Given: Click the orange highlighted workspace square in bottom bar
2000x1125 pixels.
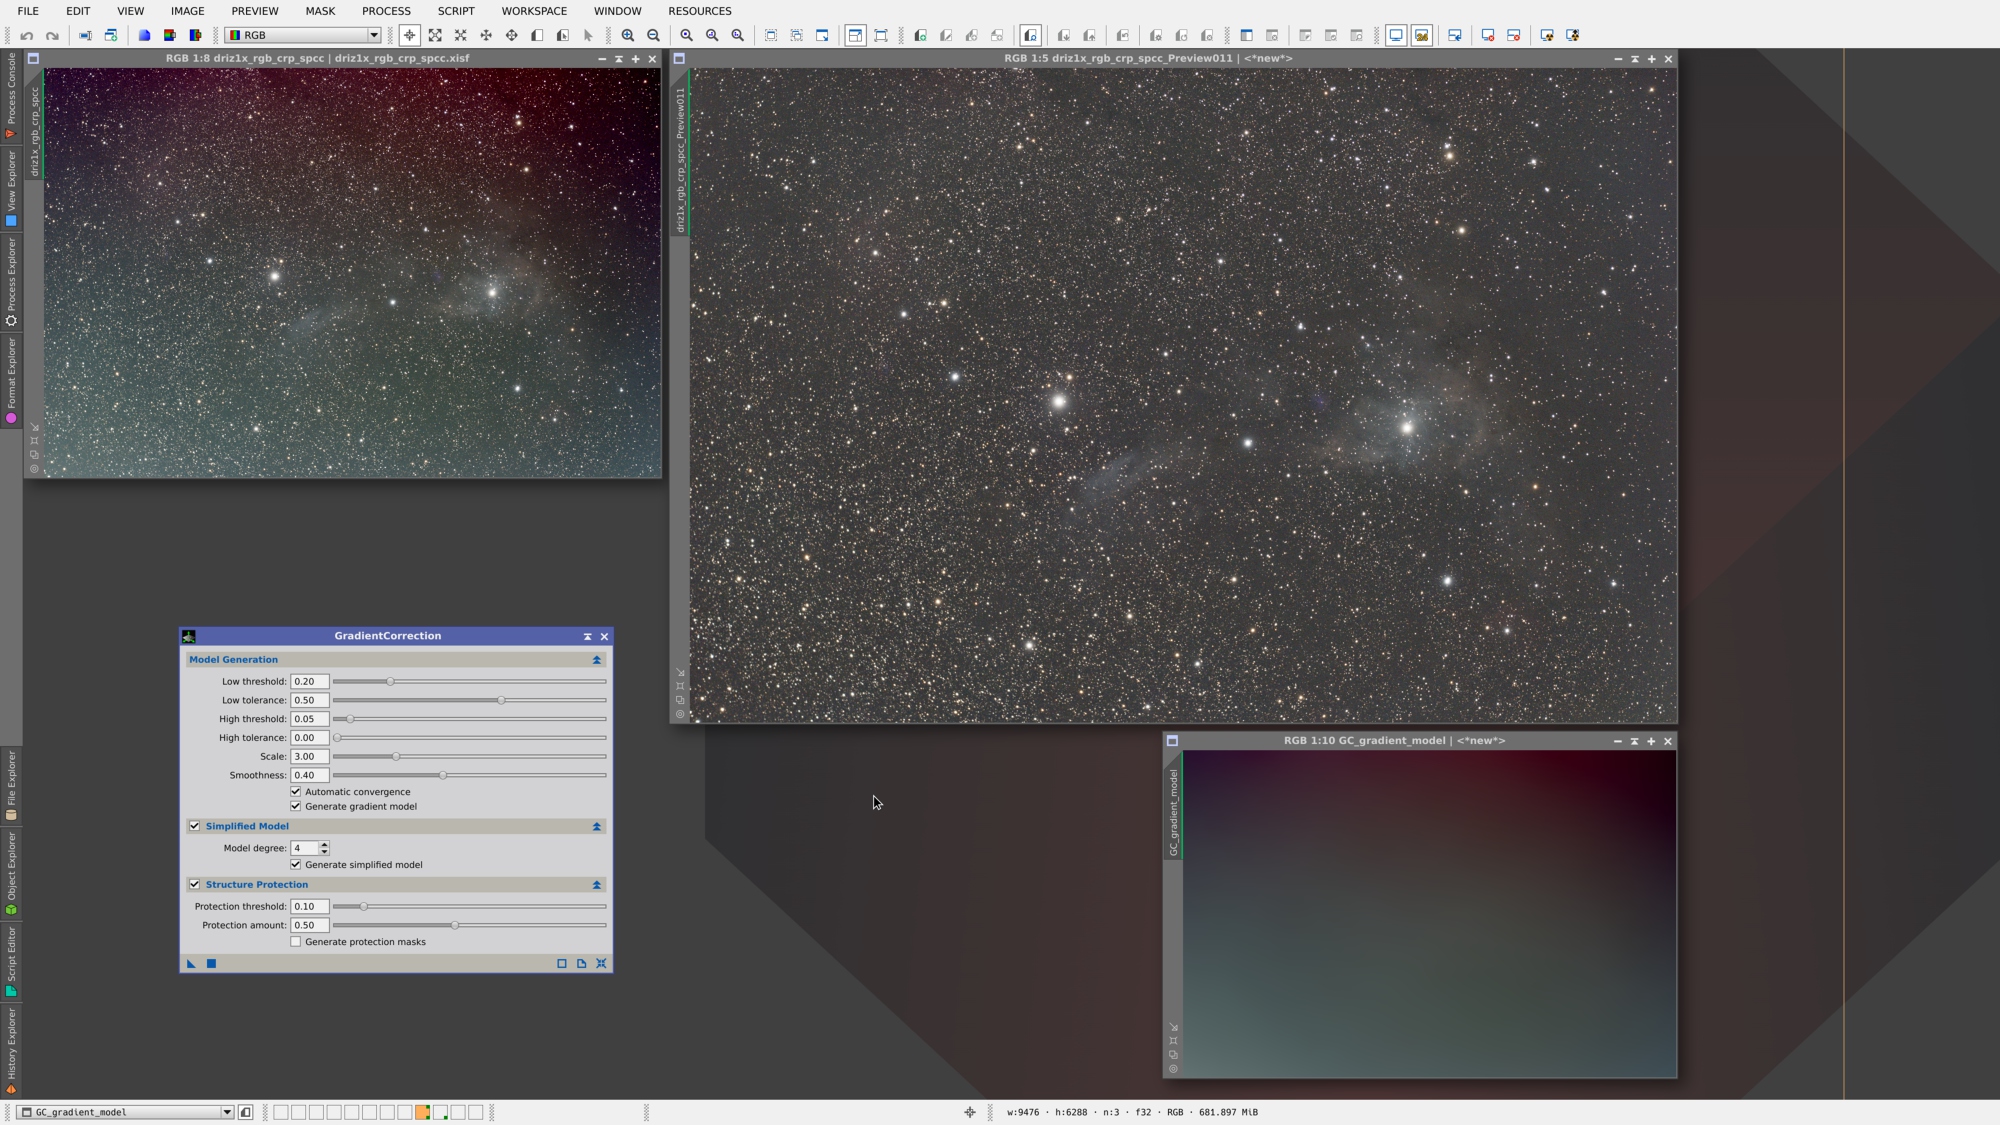Looking at the screenshot, I should [x=422, y=1112].
